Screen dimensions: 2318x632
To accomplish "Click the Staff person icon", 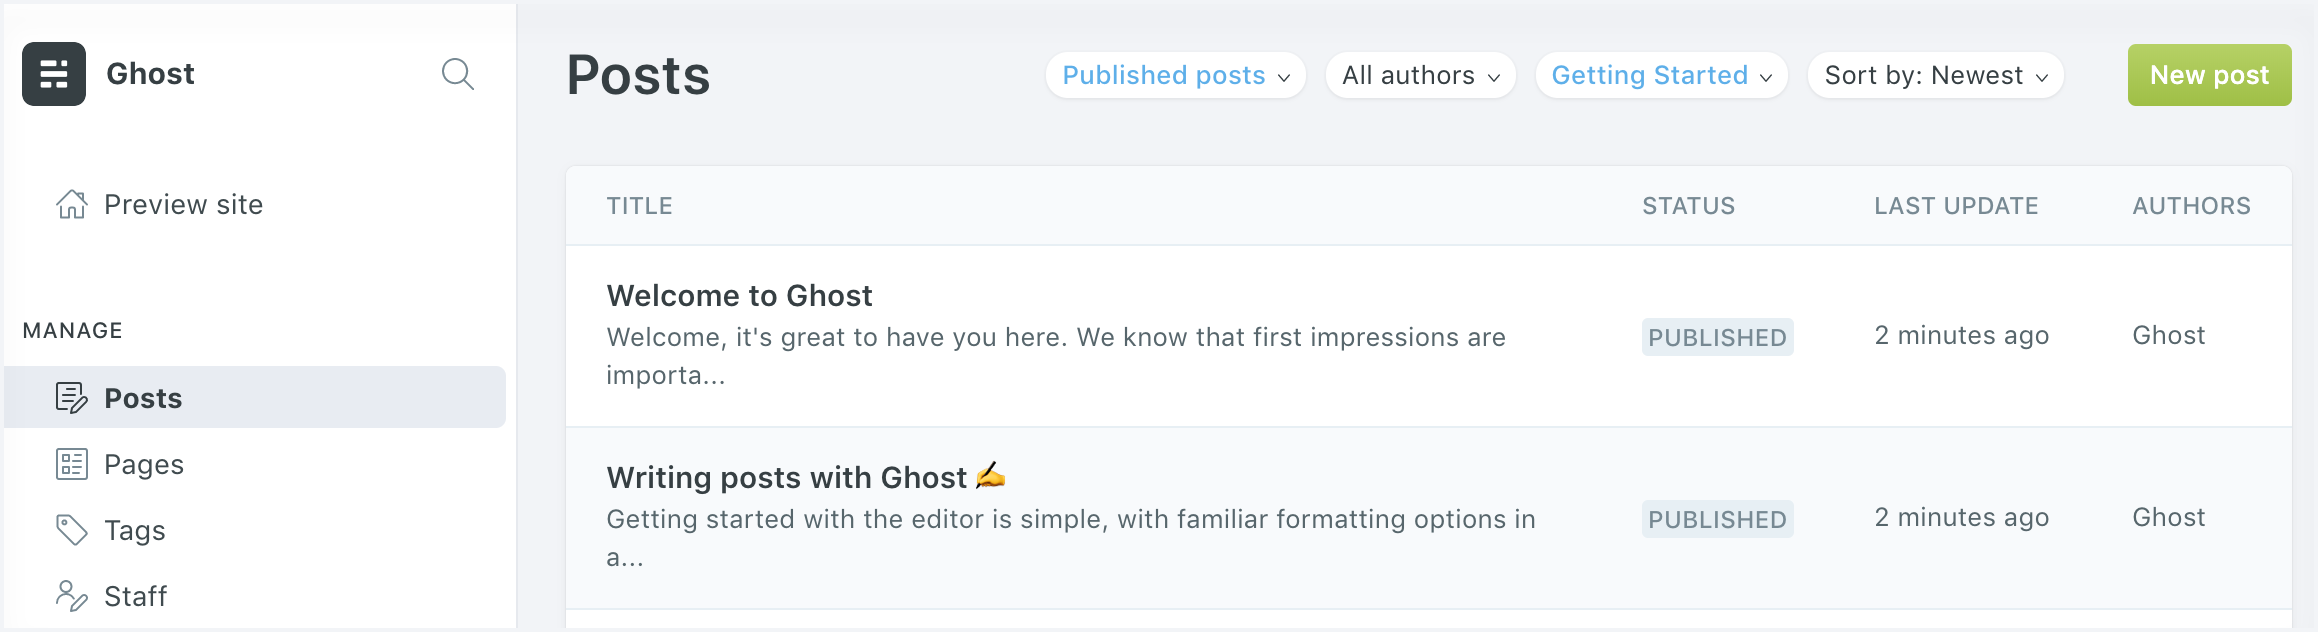I will pyautogui.click(x=72, y=596).
